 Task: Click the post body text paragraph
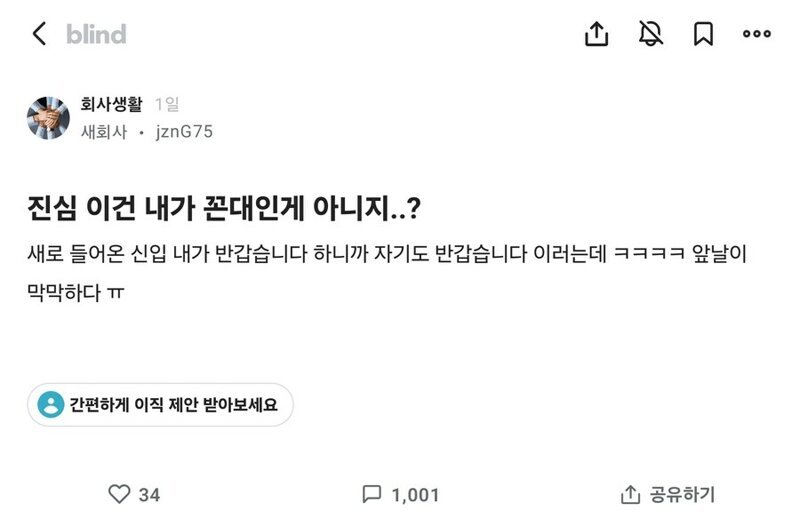coord(390,267)
